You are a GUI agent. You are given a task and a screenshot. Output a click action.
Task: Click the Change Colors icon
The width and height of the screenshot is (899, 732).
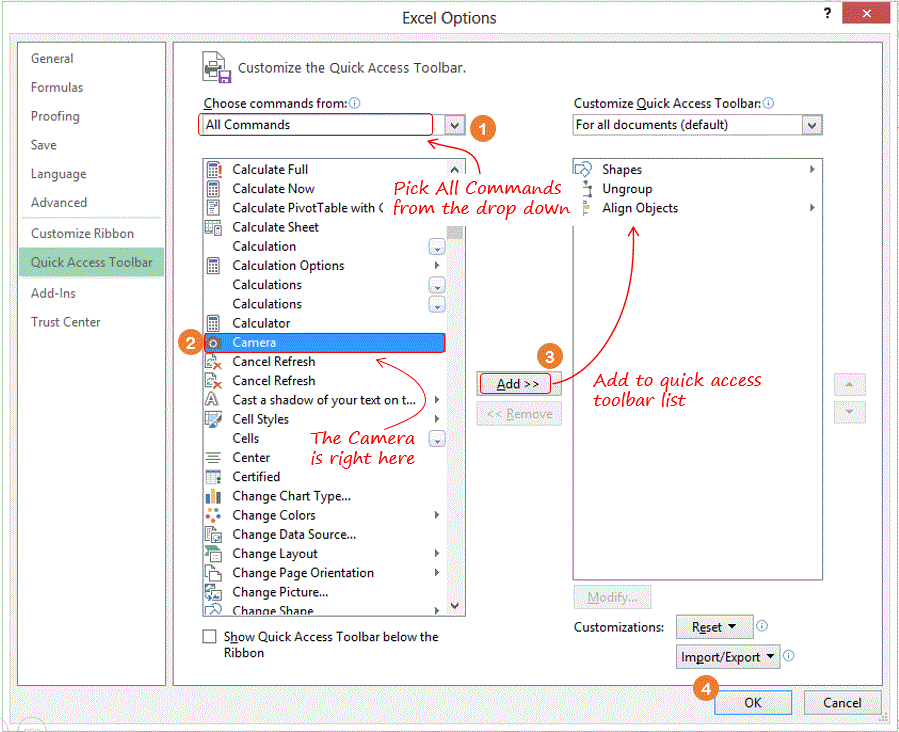(x=213, y=515)
